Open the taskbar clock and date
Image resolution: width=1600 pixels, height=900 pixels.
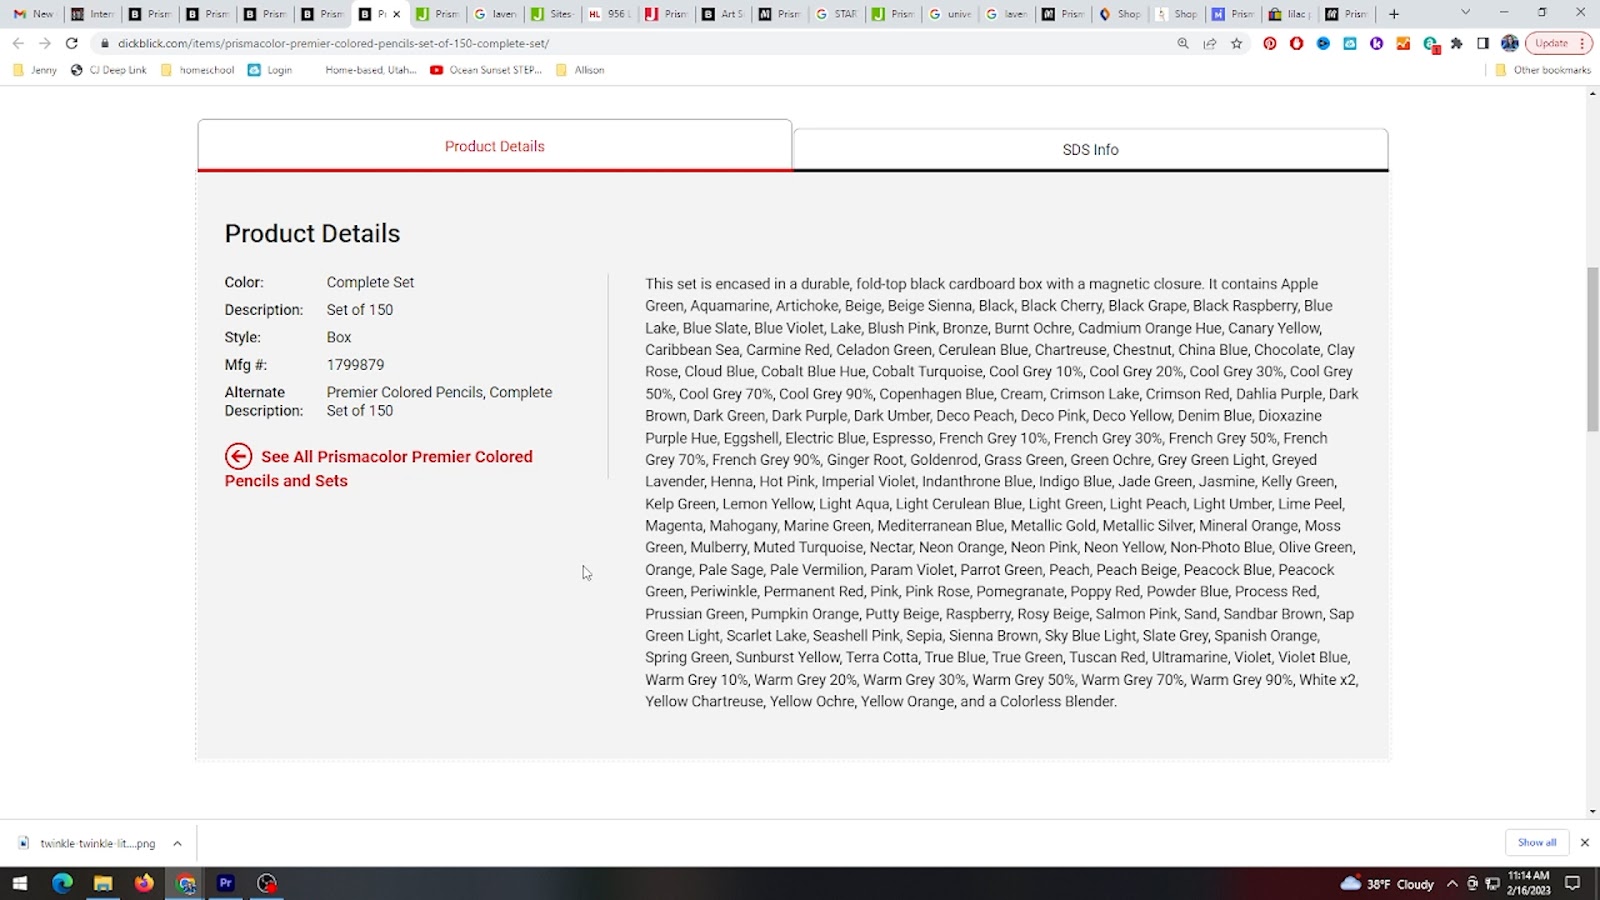(1528, 883)
